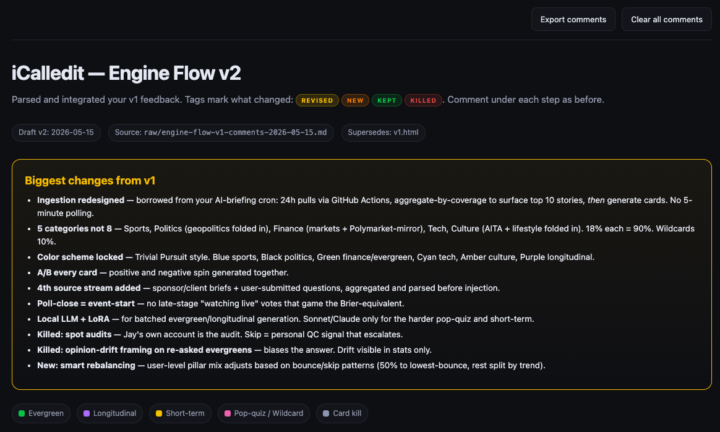Click the pink Pop-quiz color square
The width and height of the screenshot is (720, 432).
click(227, 413)
